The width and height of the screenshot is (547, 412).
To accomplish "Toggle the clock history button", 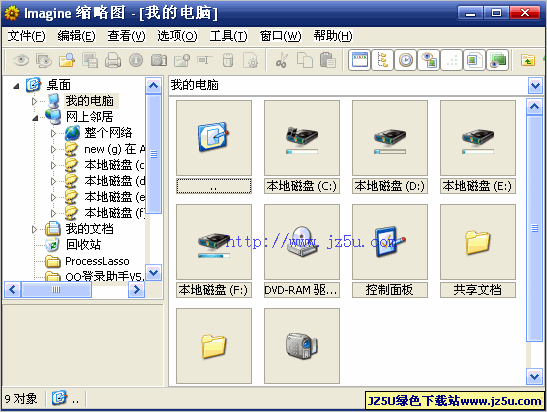I will pyautogui.click(x=406, y=60).
